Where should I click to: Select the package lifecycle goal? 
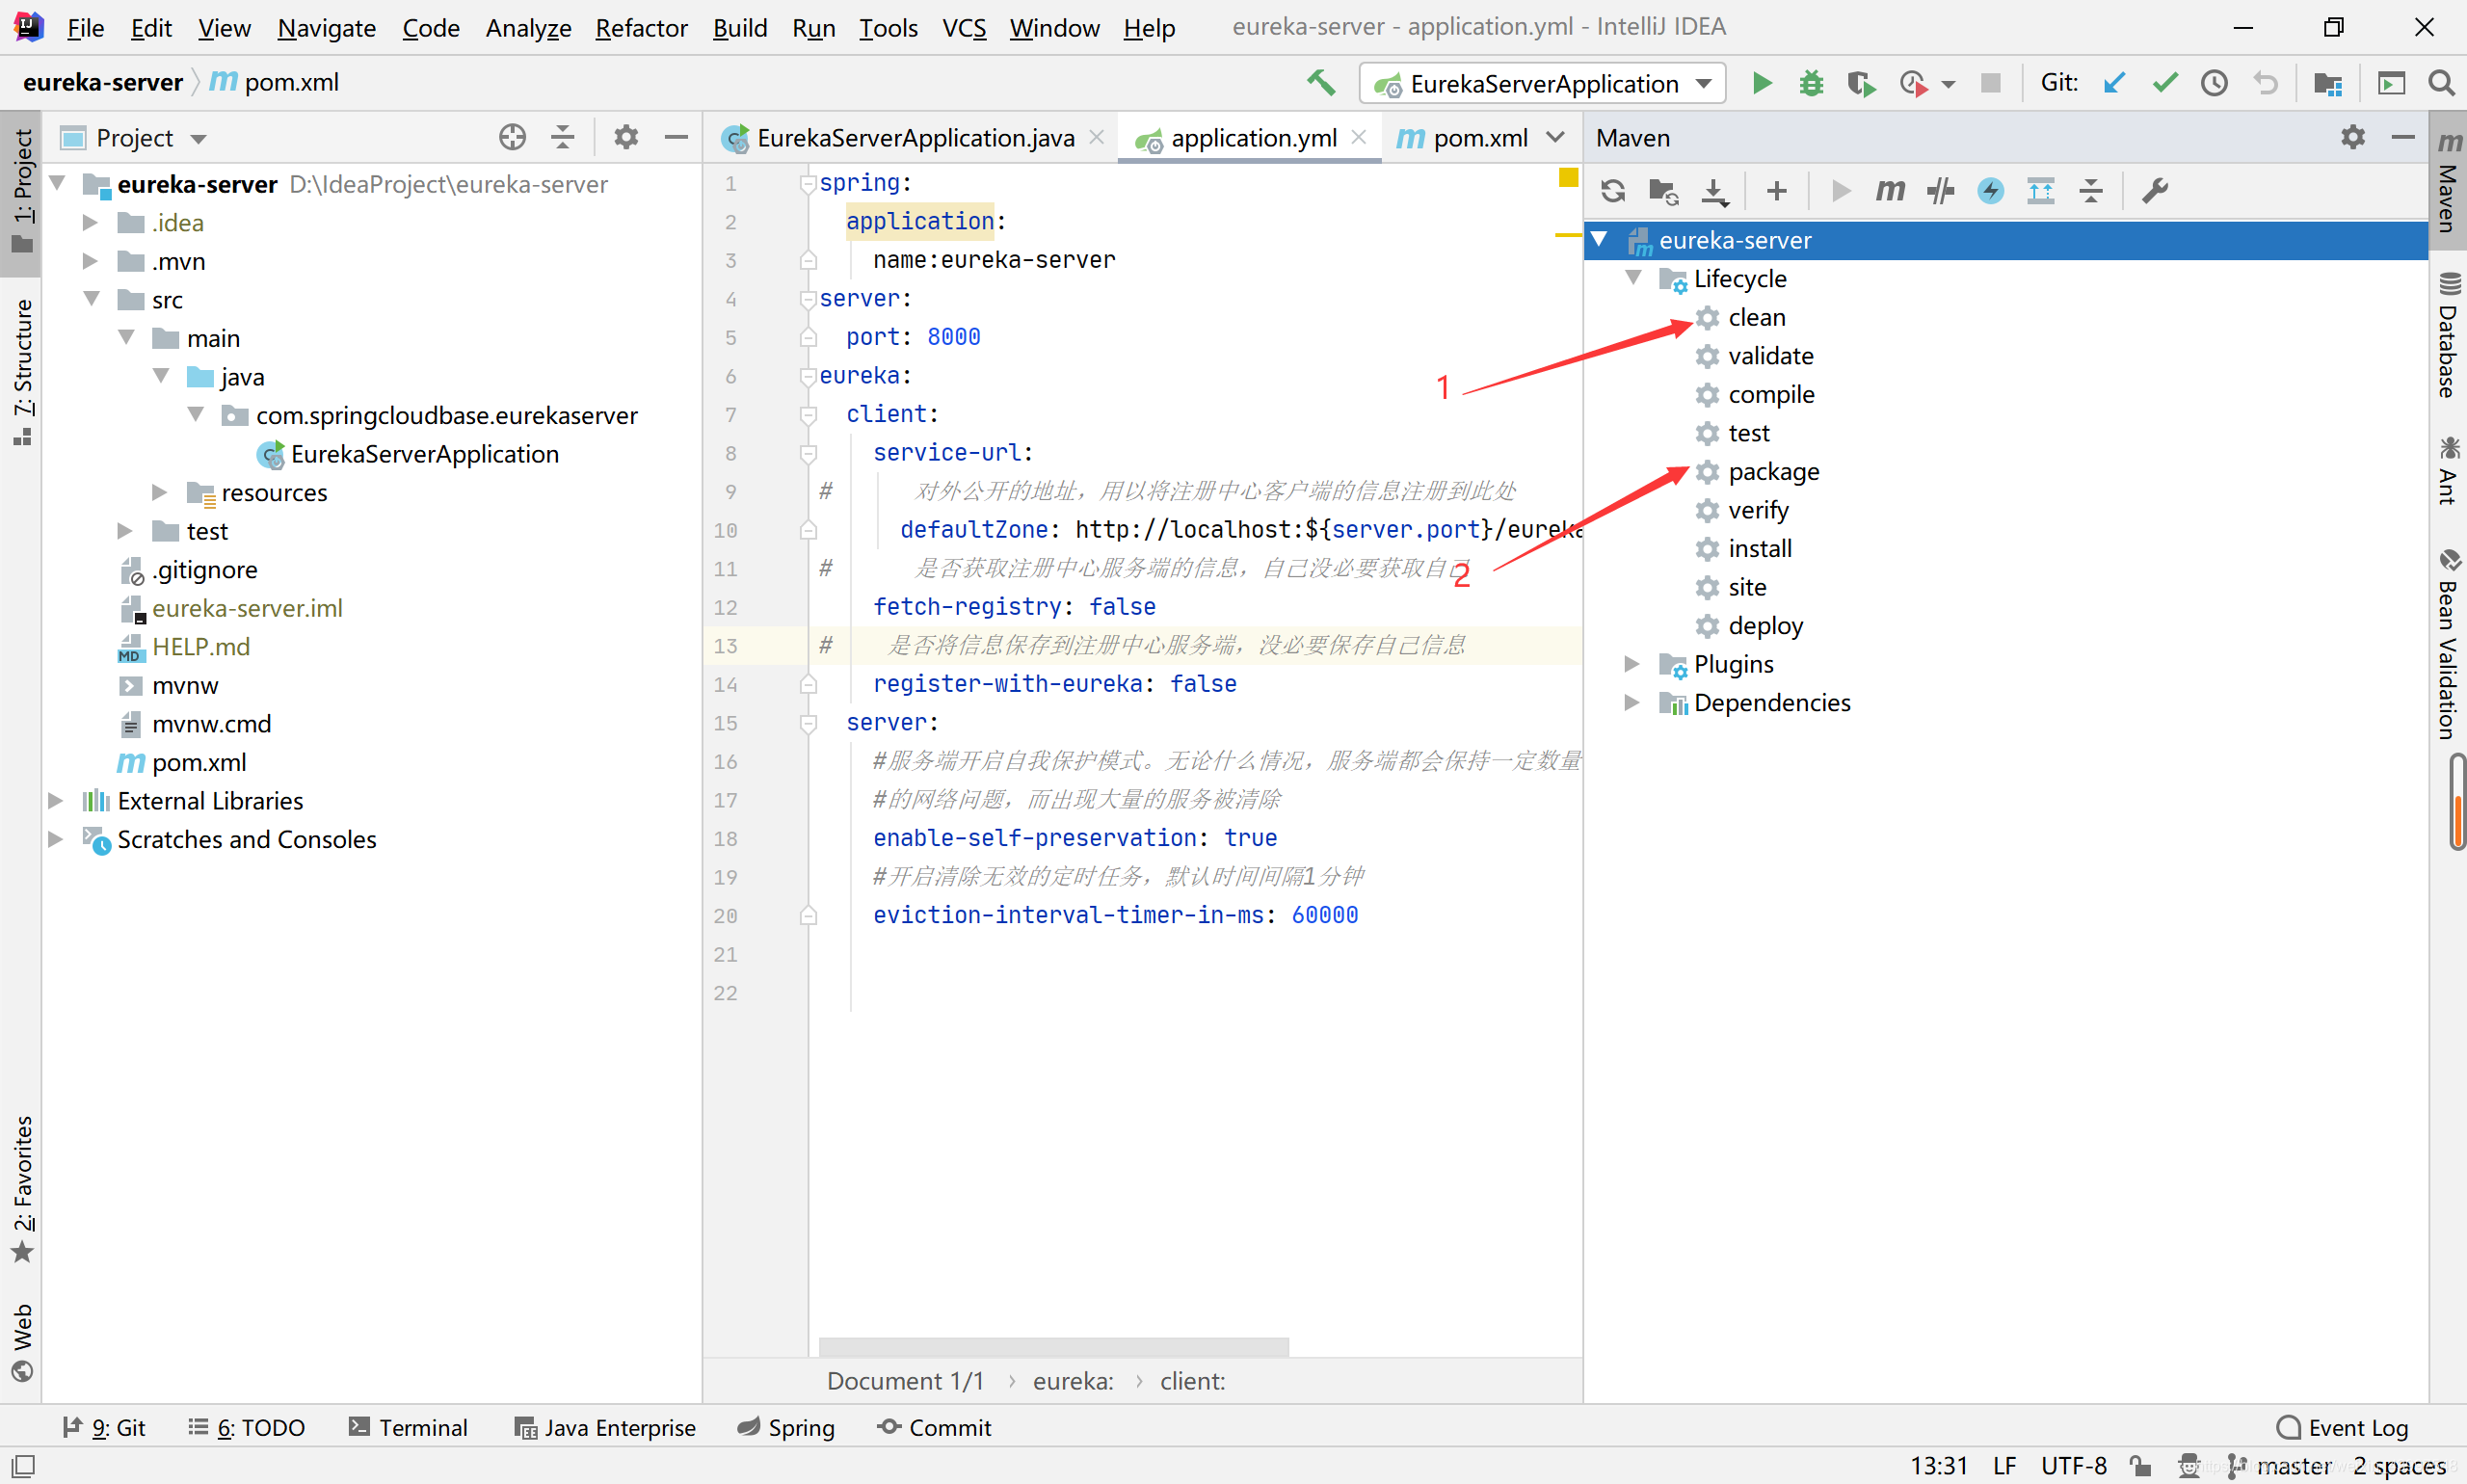(1773, 471)
